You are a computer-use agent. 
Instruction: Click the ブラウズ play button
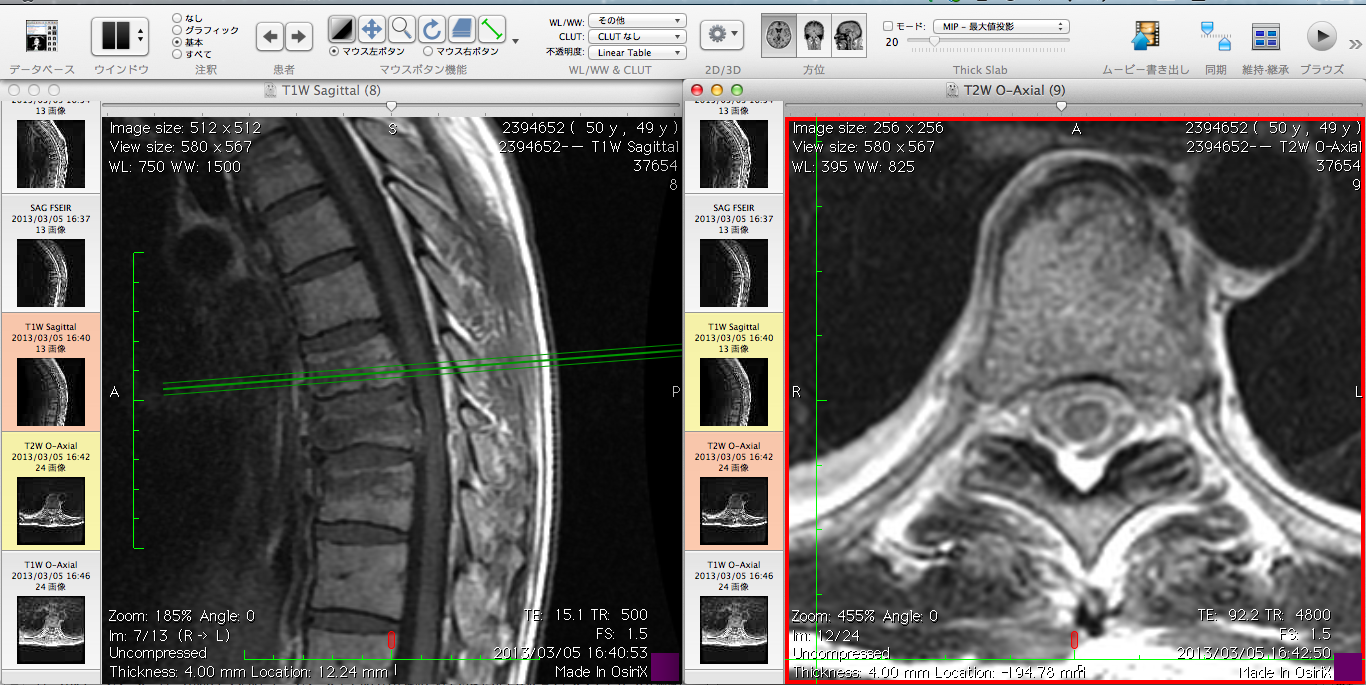tap(1321, 37)
